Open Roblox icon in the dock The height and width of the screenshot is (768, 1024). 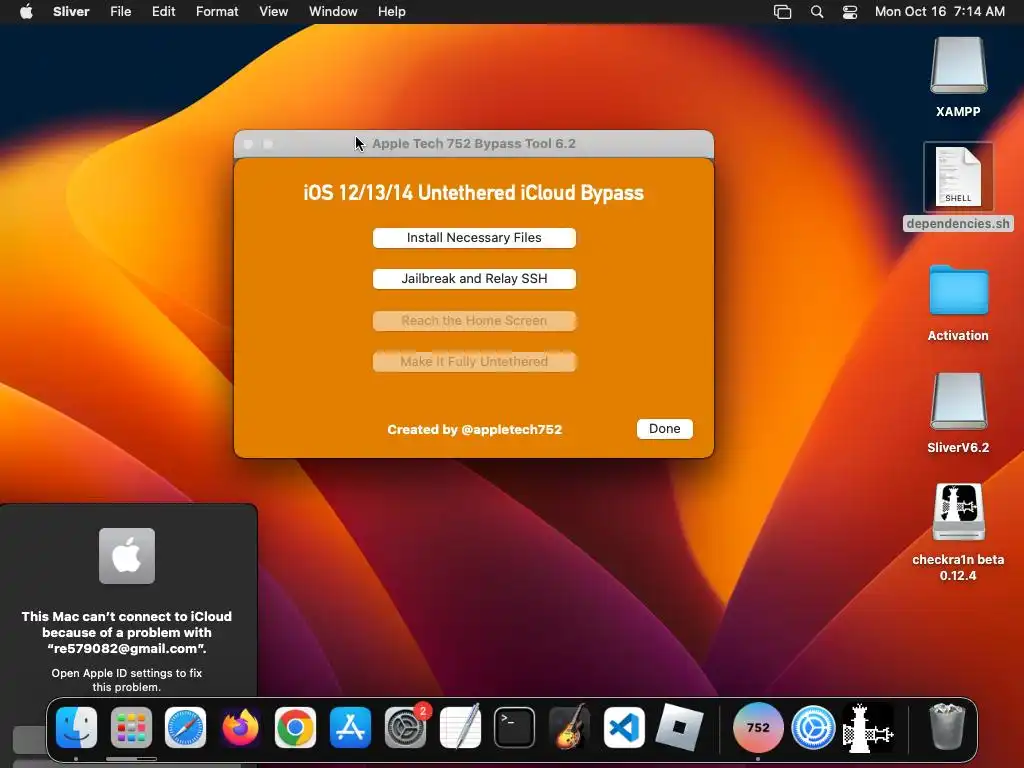pos(679,727)
